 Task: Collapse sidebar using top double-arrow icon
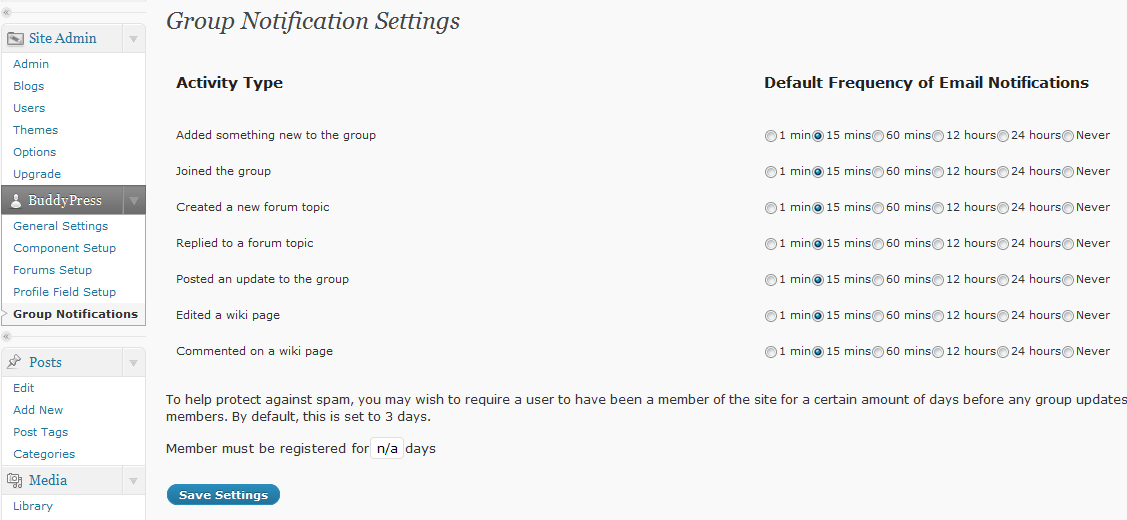tap(6, 12)
